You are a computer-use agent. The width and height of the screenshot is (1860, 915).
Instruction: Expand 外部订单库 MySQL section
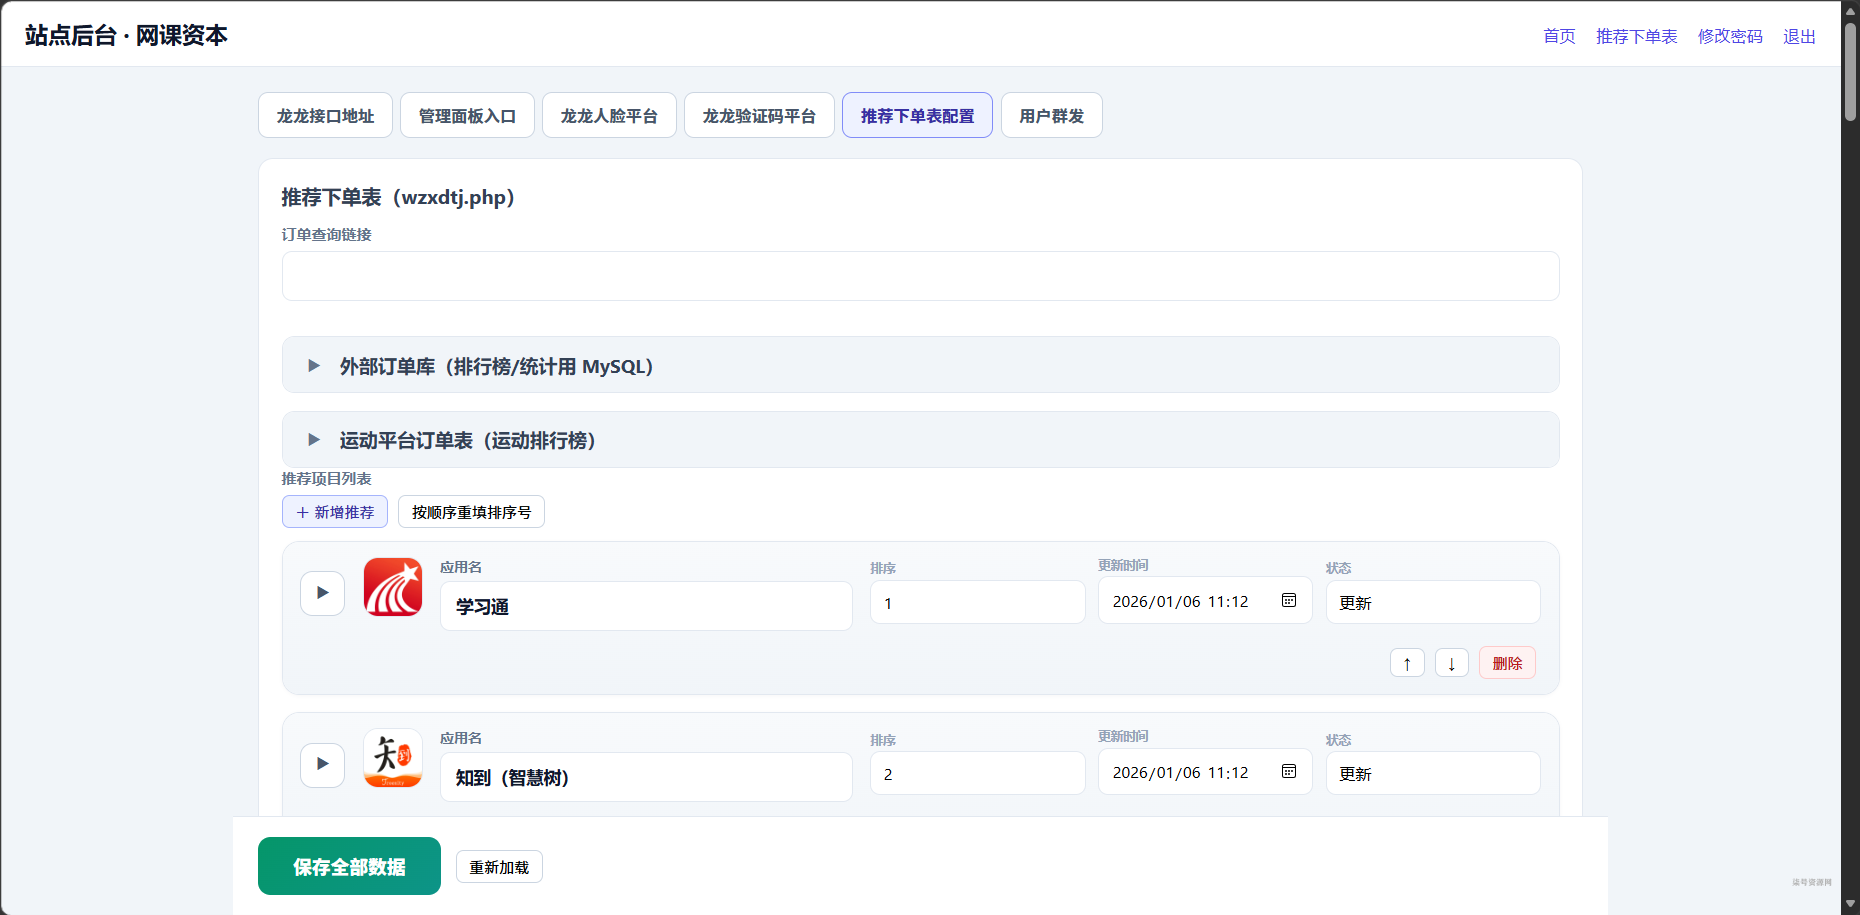920,365
